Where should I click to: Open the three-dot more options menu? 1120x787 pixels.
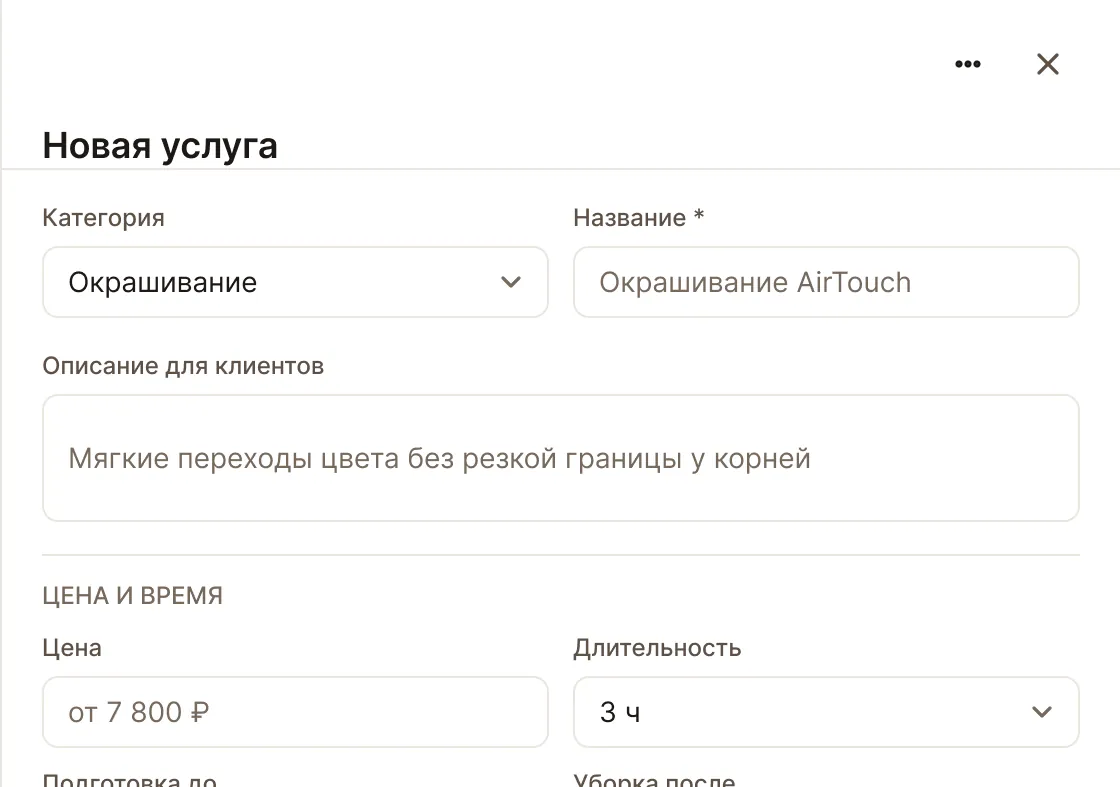click(968, 64)
